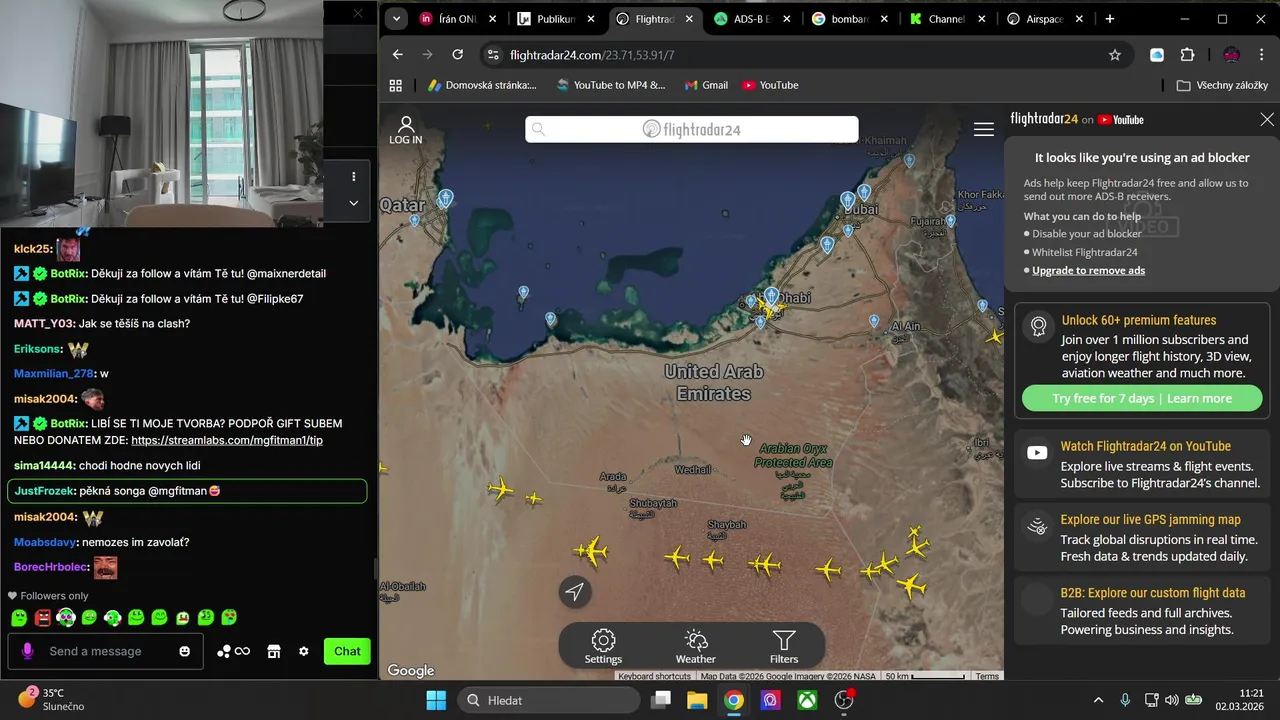Click the Terms link on the map
The height and width of the screenshot is (720, 1280).
tap(987, 676)
